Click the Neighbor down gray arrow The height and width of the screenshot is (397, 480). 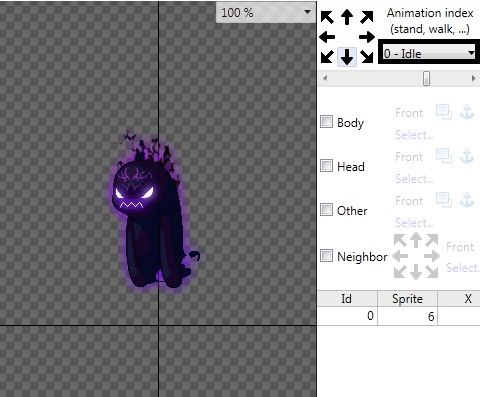(416, 272)
